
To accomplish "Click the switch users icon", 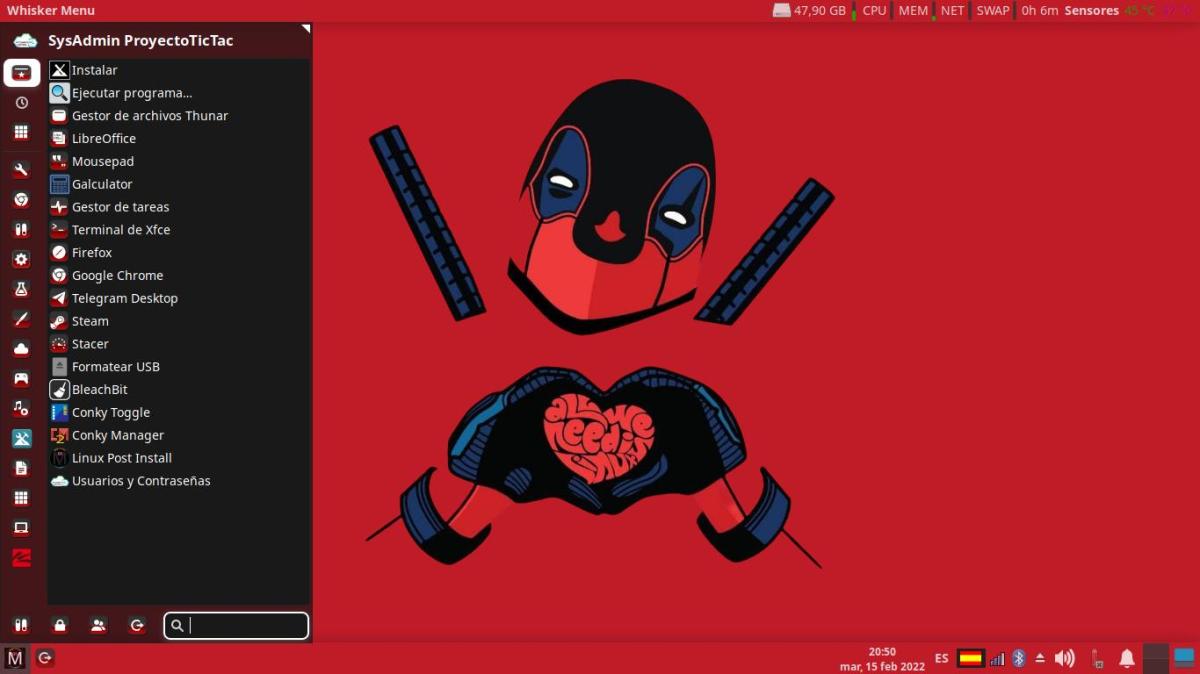I will point(98,626).
